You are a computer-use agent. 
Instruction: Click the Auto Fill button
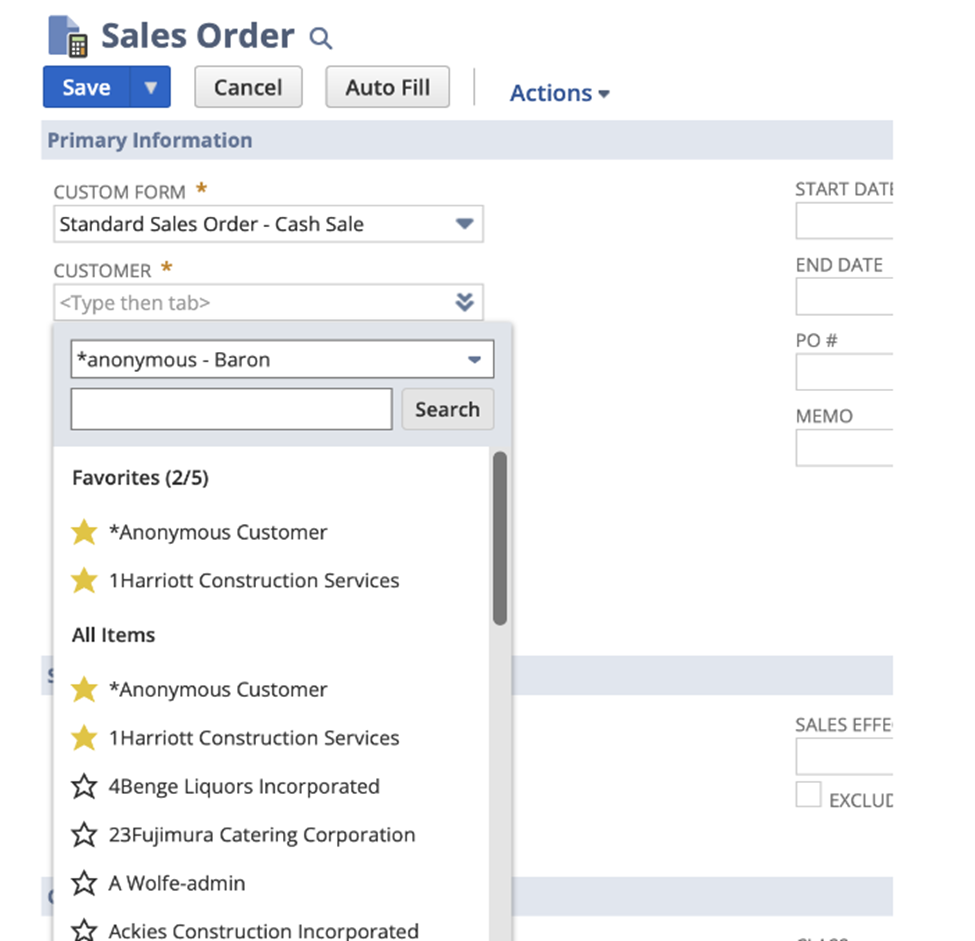click(x=387, y=87)
